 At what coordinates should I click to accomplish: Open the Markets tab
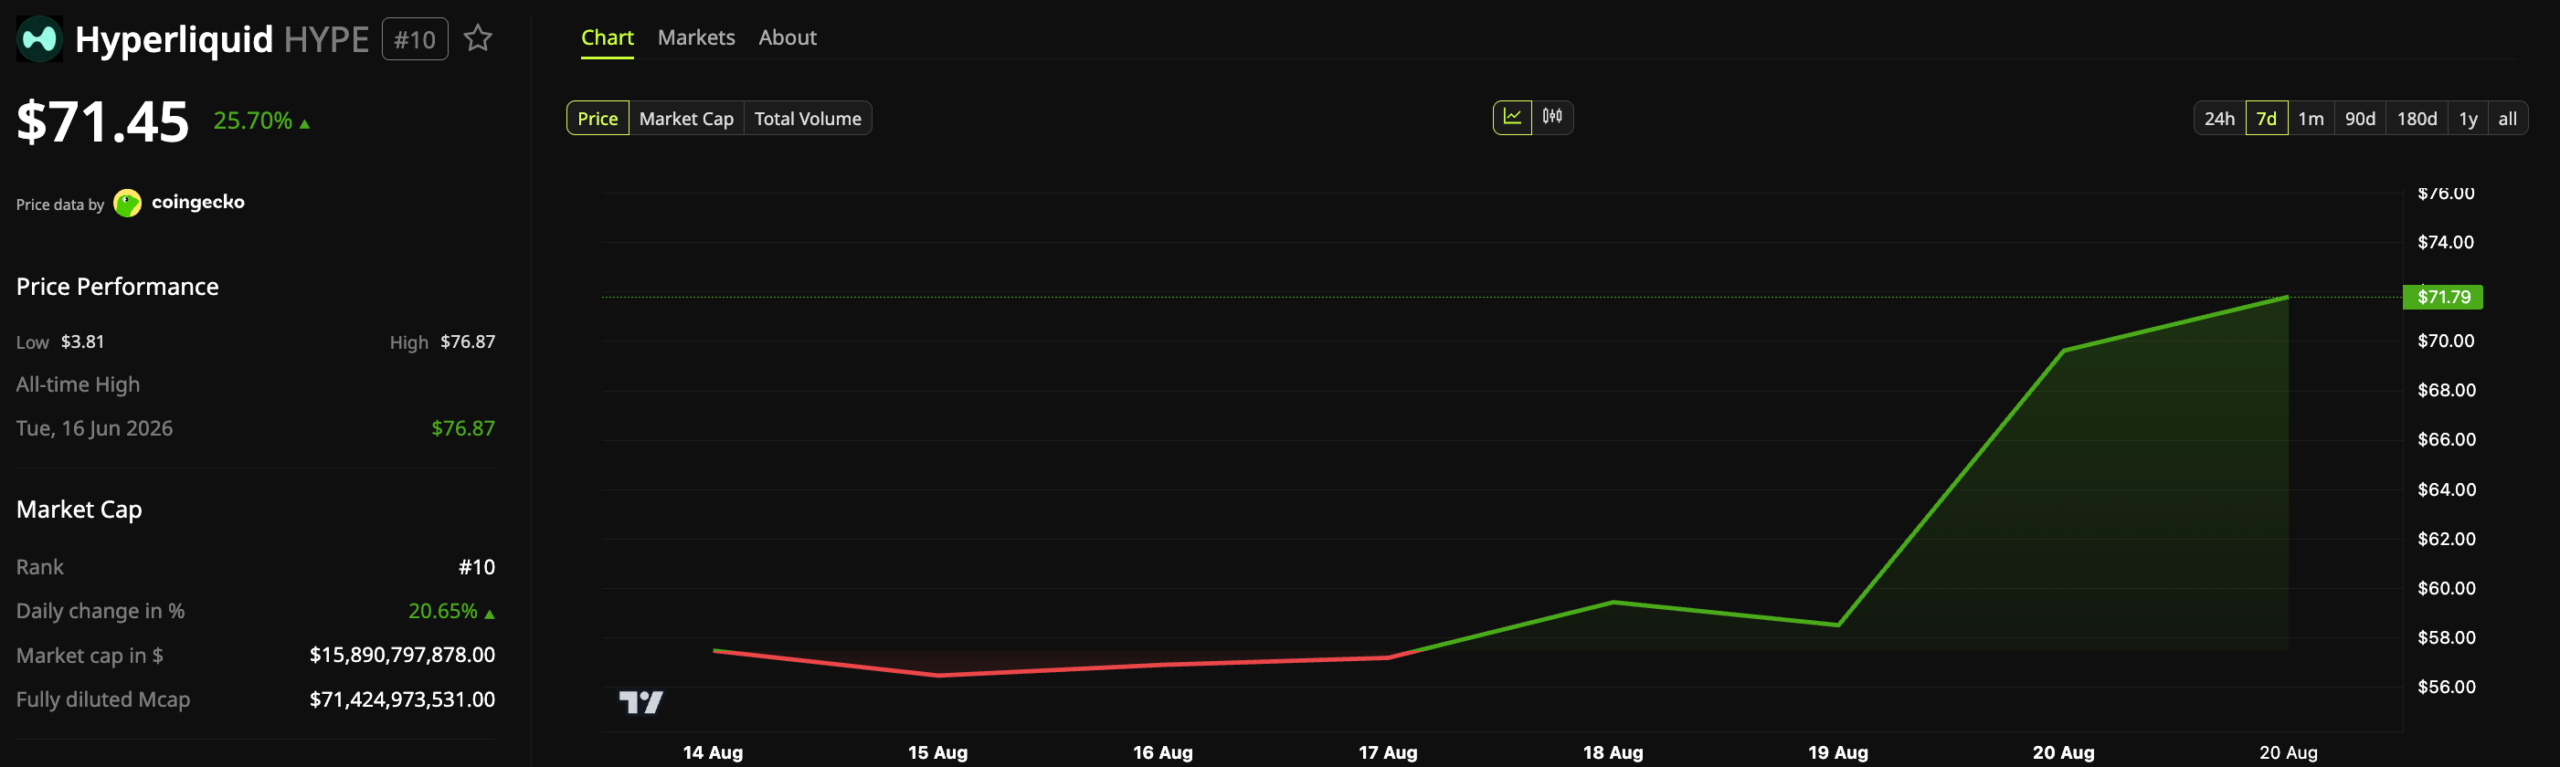696,38
